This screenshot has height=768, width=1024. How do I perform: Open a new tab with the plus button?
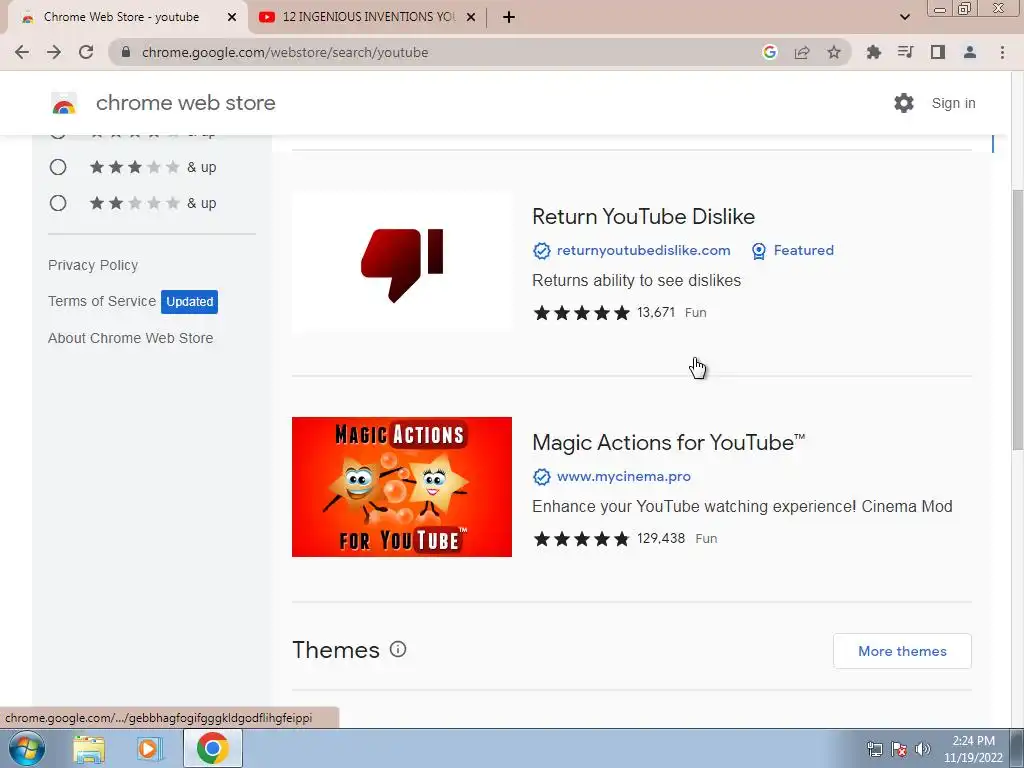509,17
